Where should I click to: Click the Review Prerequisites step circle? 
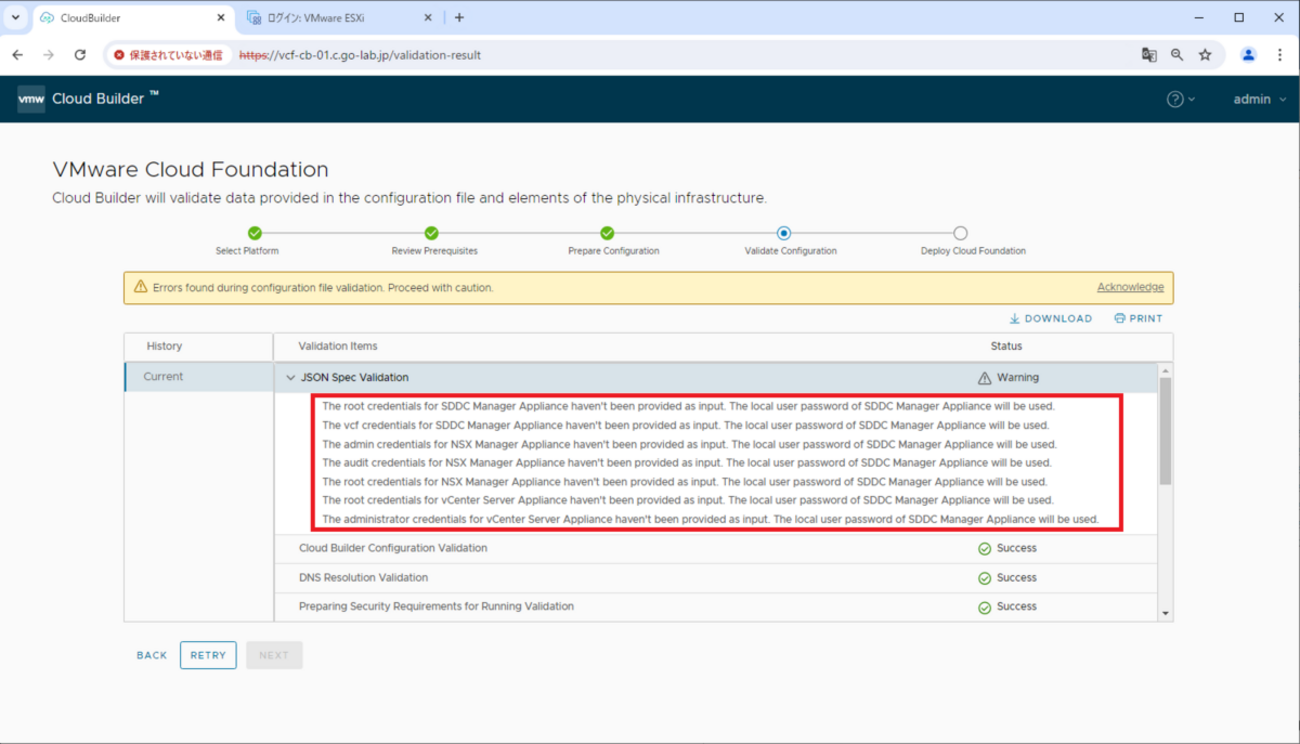(x=431, y=233)
